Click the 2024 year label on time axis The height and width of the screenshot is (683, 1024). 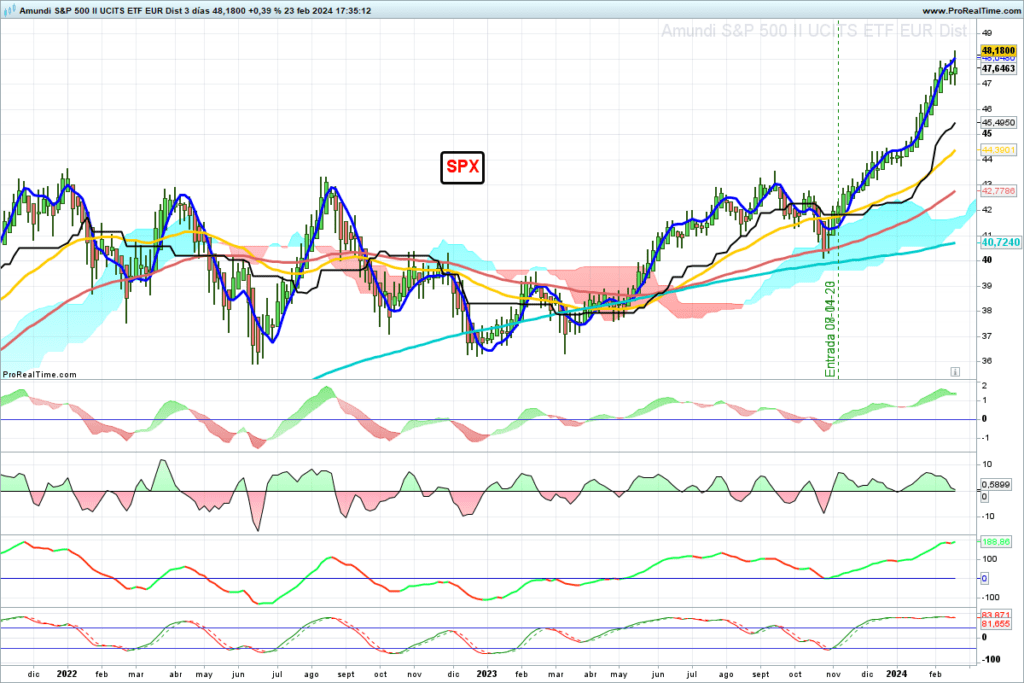tap(896, 674)
